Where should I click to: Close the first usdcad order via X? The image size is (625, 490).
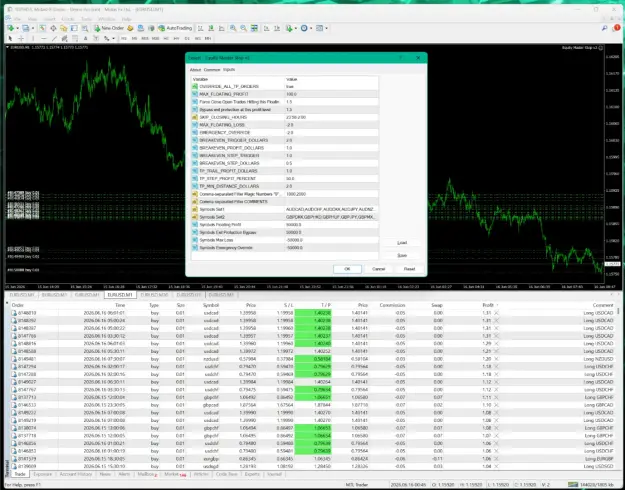click(x=496, y=313)
